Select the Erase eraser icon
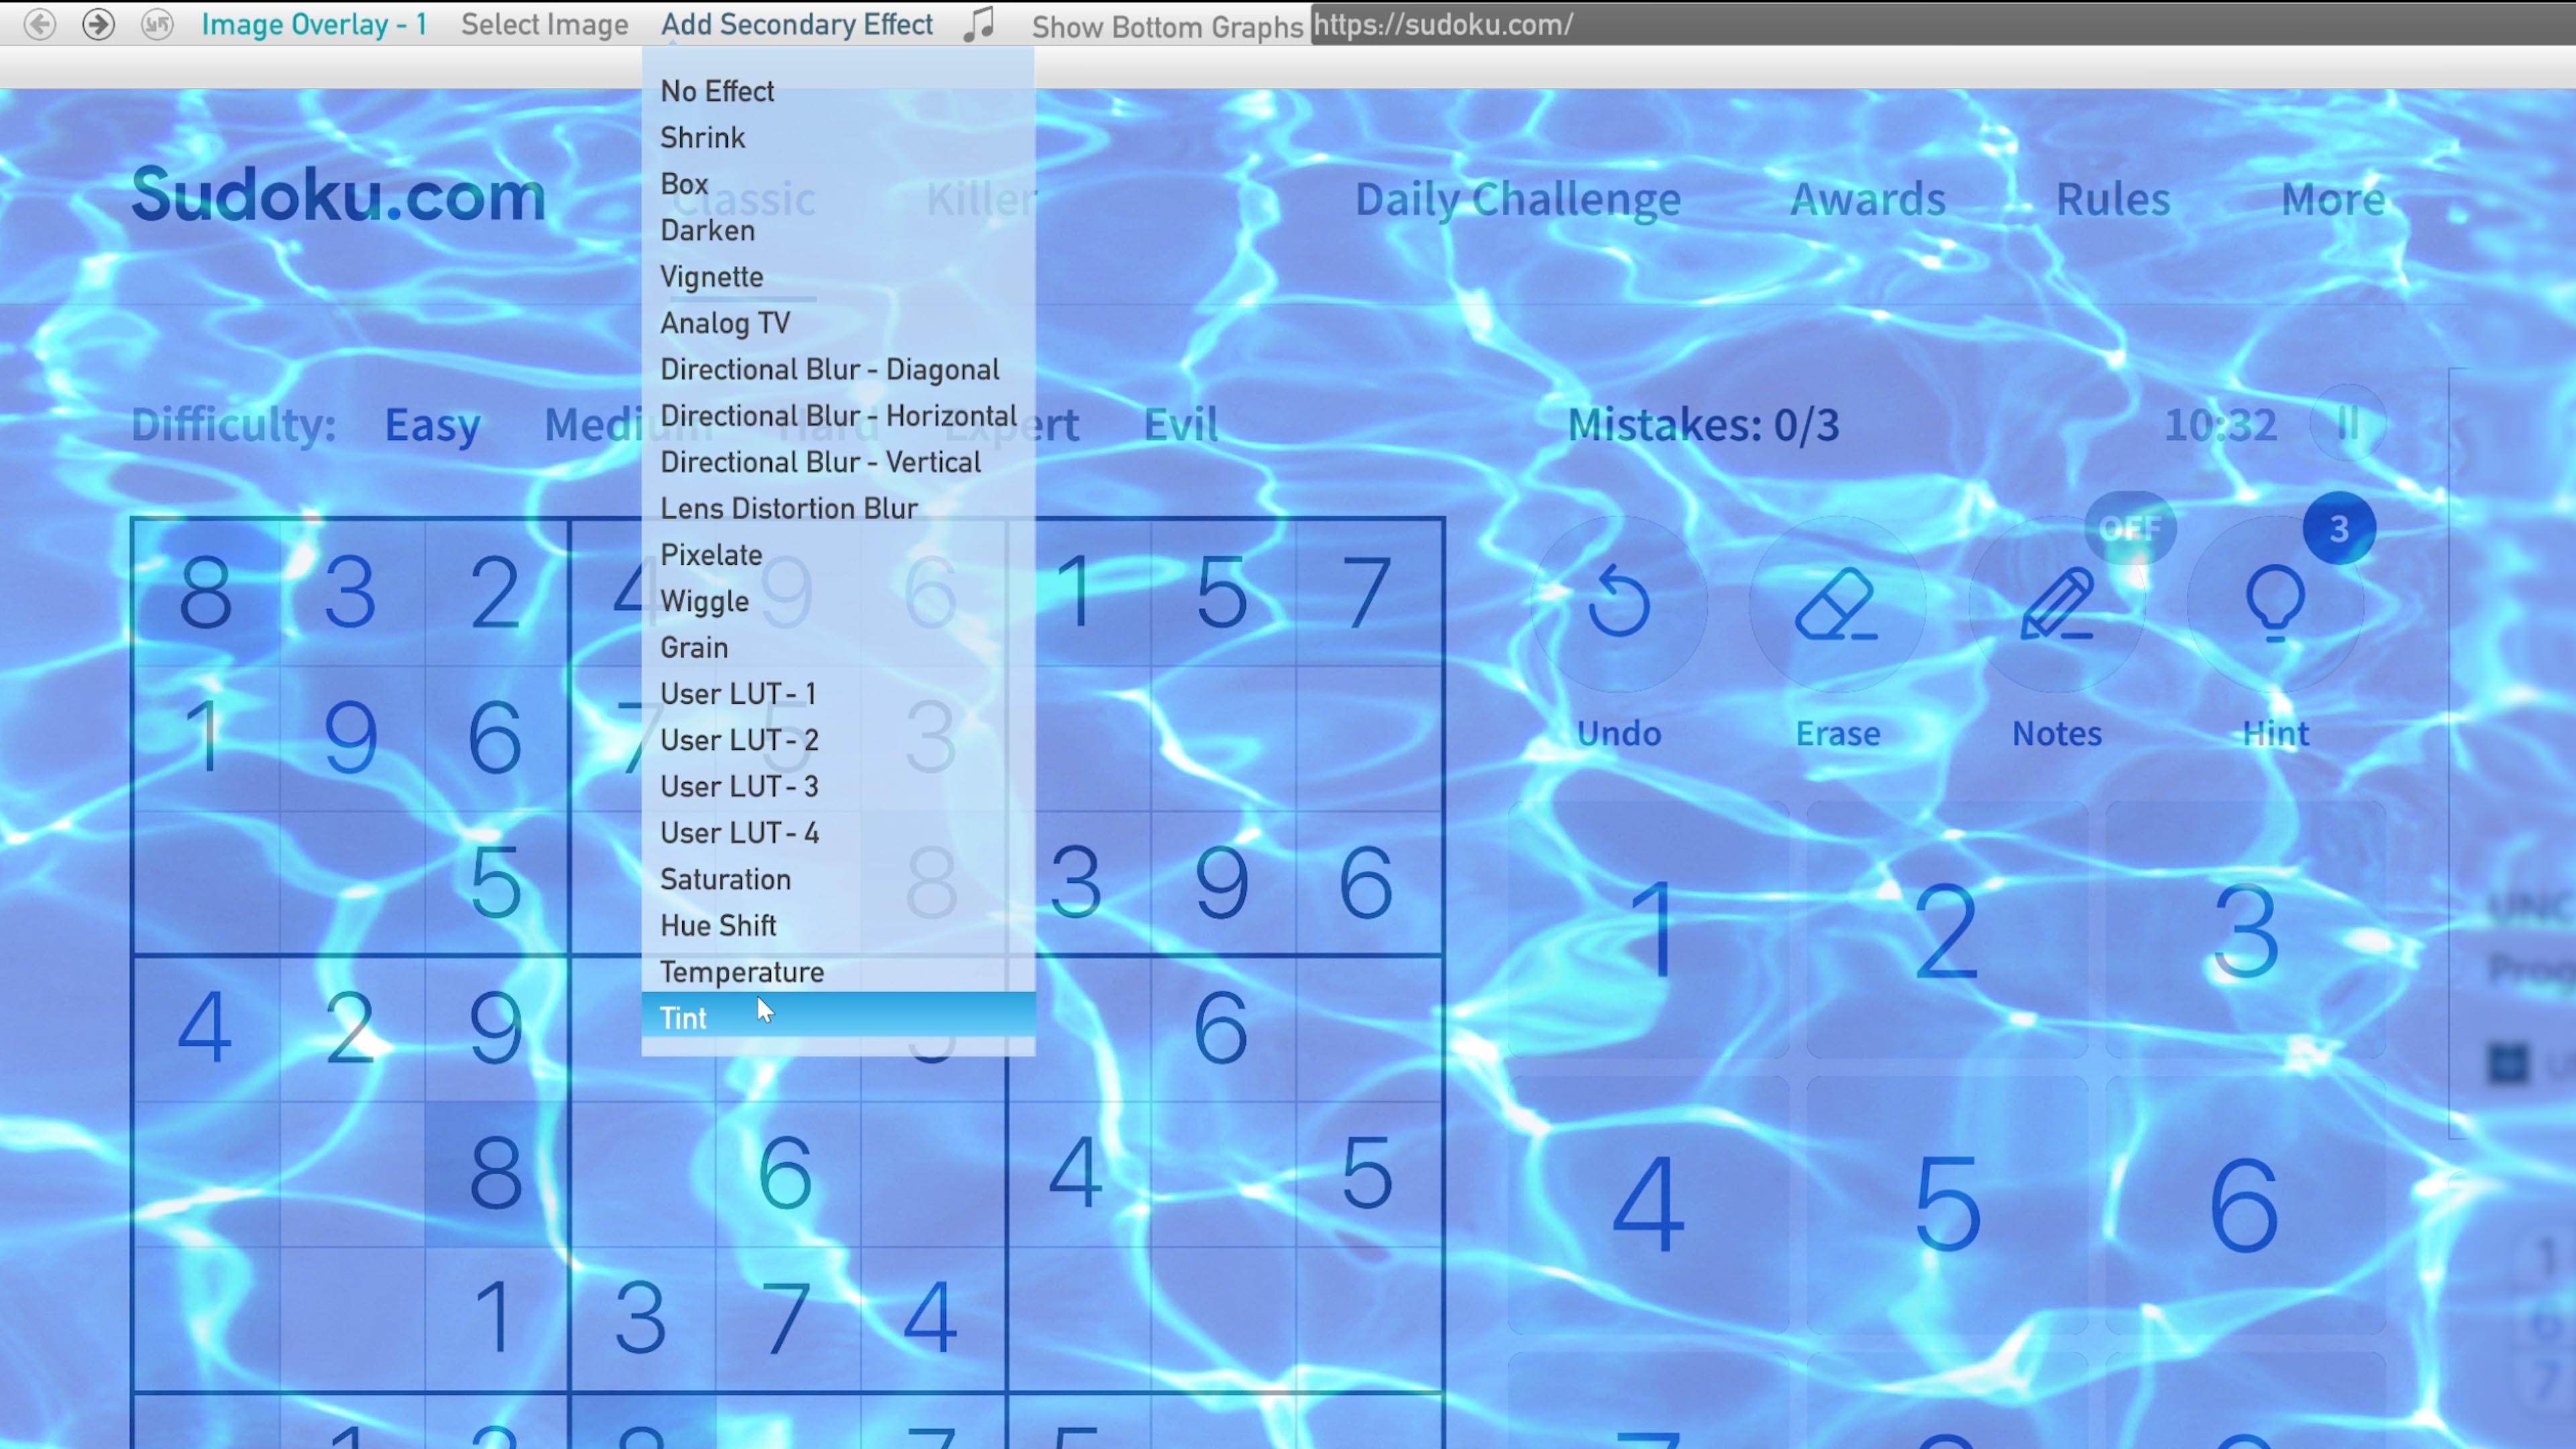The width and height of the screenshot is (2576, 1449). 1837,602
